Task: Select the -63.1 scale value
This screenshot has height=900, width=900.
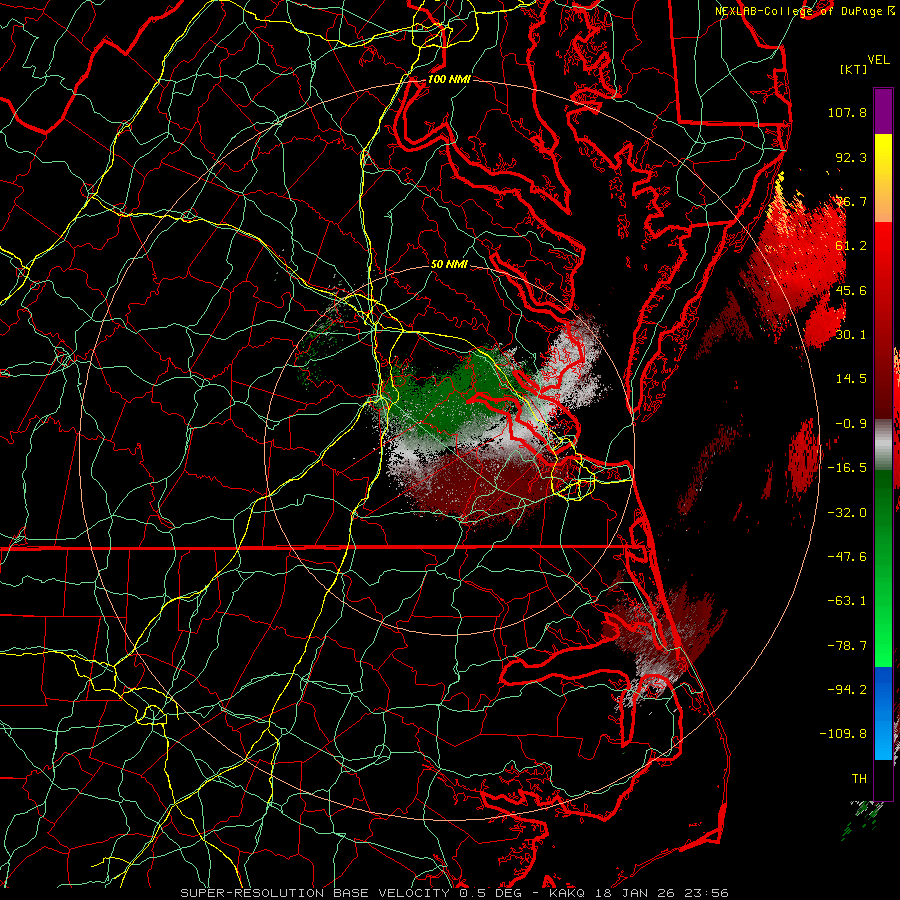Action: 847,601
